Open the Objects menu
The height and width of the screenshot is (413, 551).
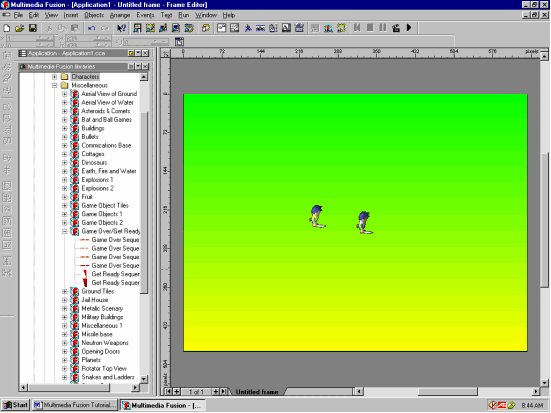pos(94,15)
